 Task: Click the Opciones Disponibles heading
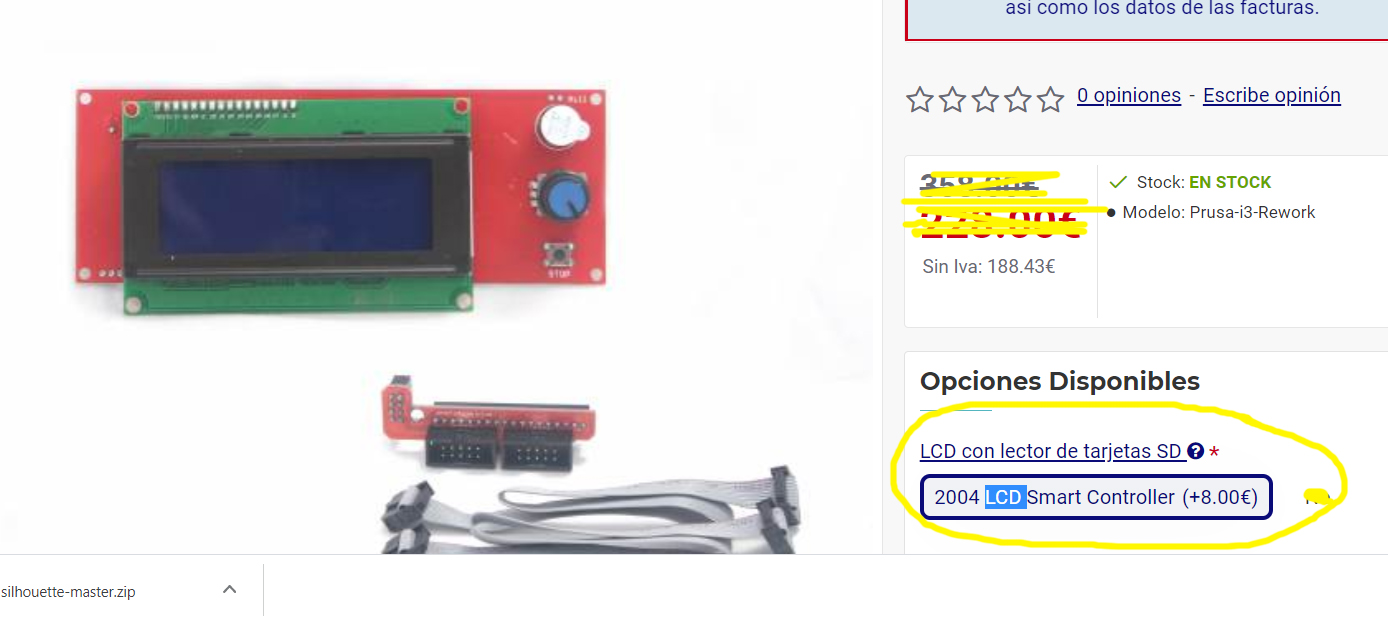coord(1060,381)
